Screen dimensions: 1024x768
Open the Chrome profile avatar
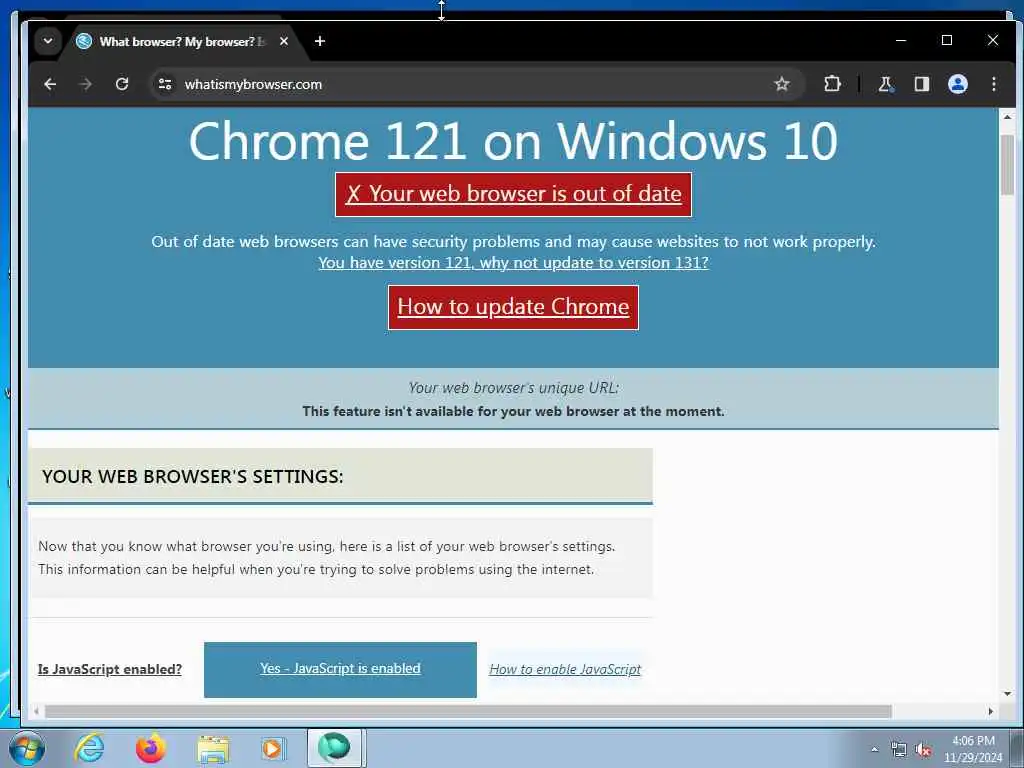click(957, 84)
